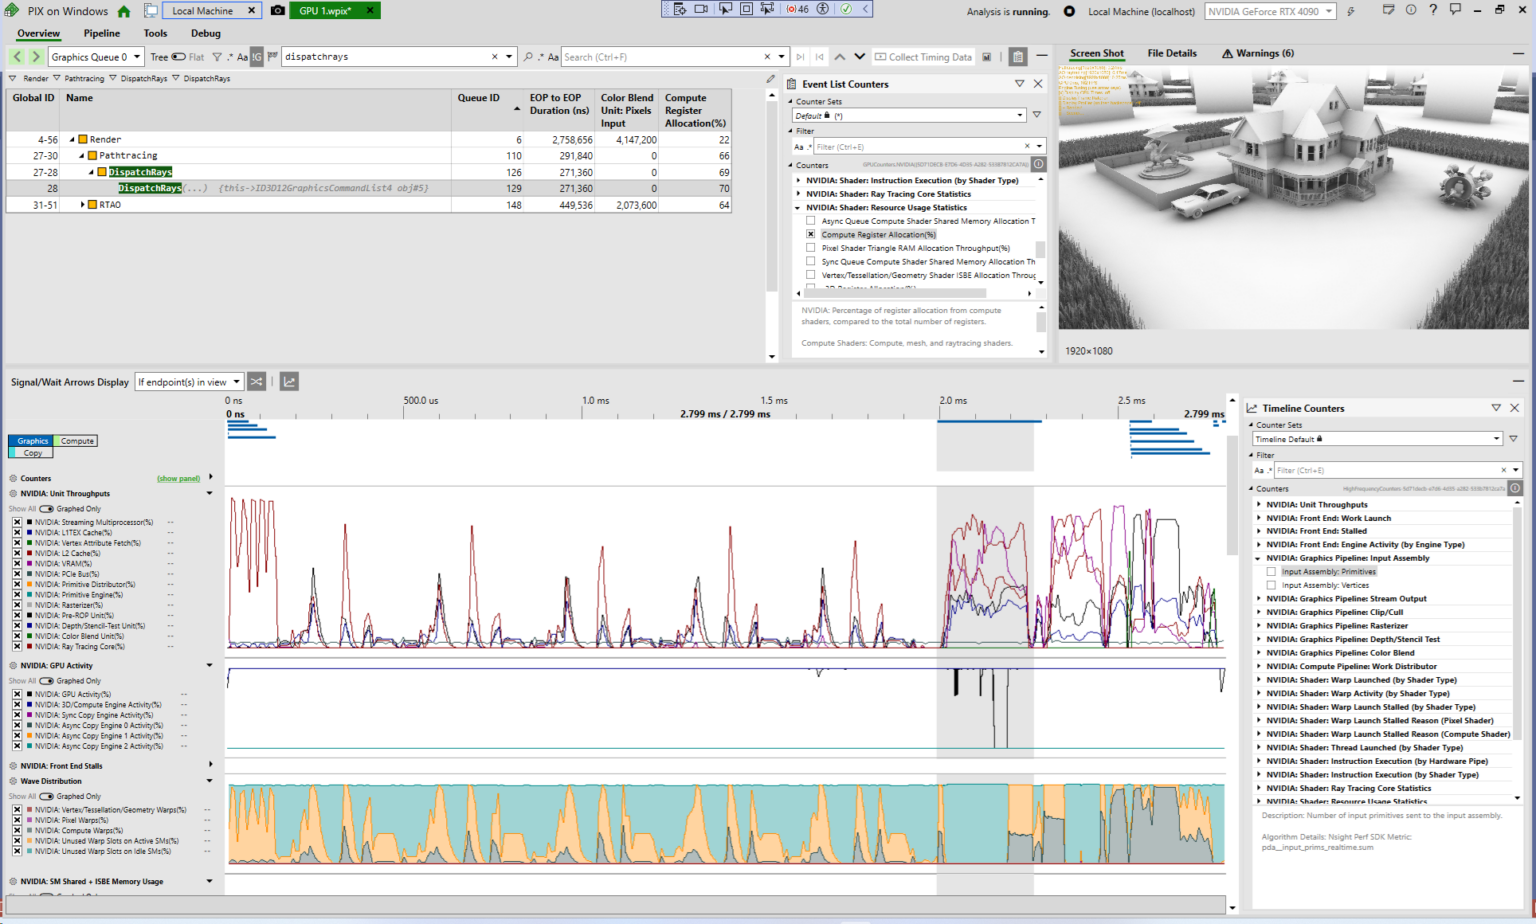This screenshot has width=1536, height=924.
Task: Click the magnifier search icon
Action: [528, 57]
